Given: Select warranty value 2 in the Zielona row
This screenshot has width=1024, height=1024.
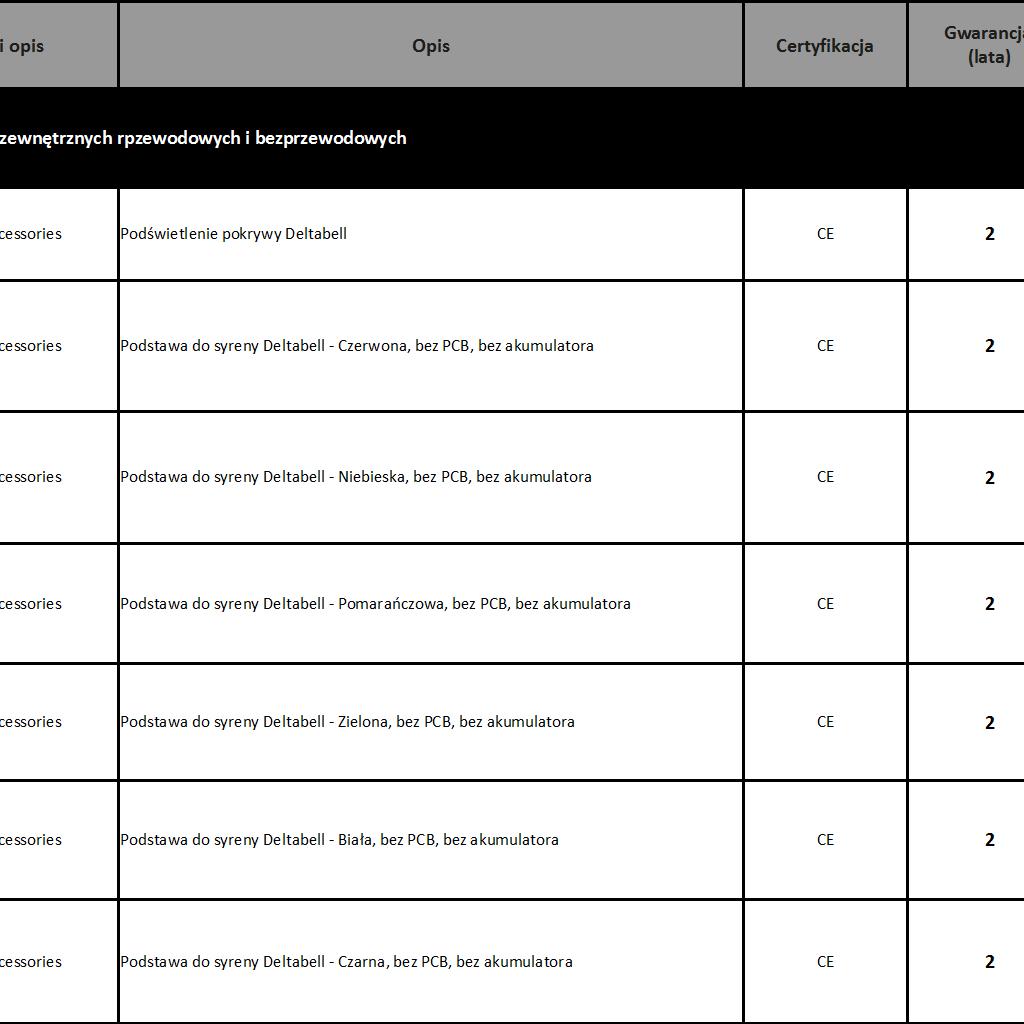Looking at the screenshot, I should coord(967,722).
